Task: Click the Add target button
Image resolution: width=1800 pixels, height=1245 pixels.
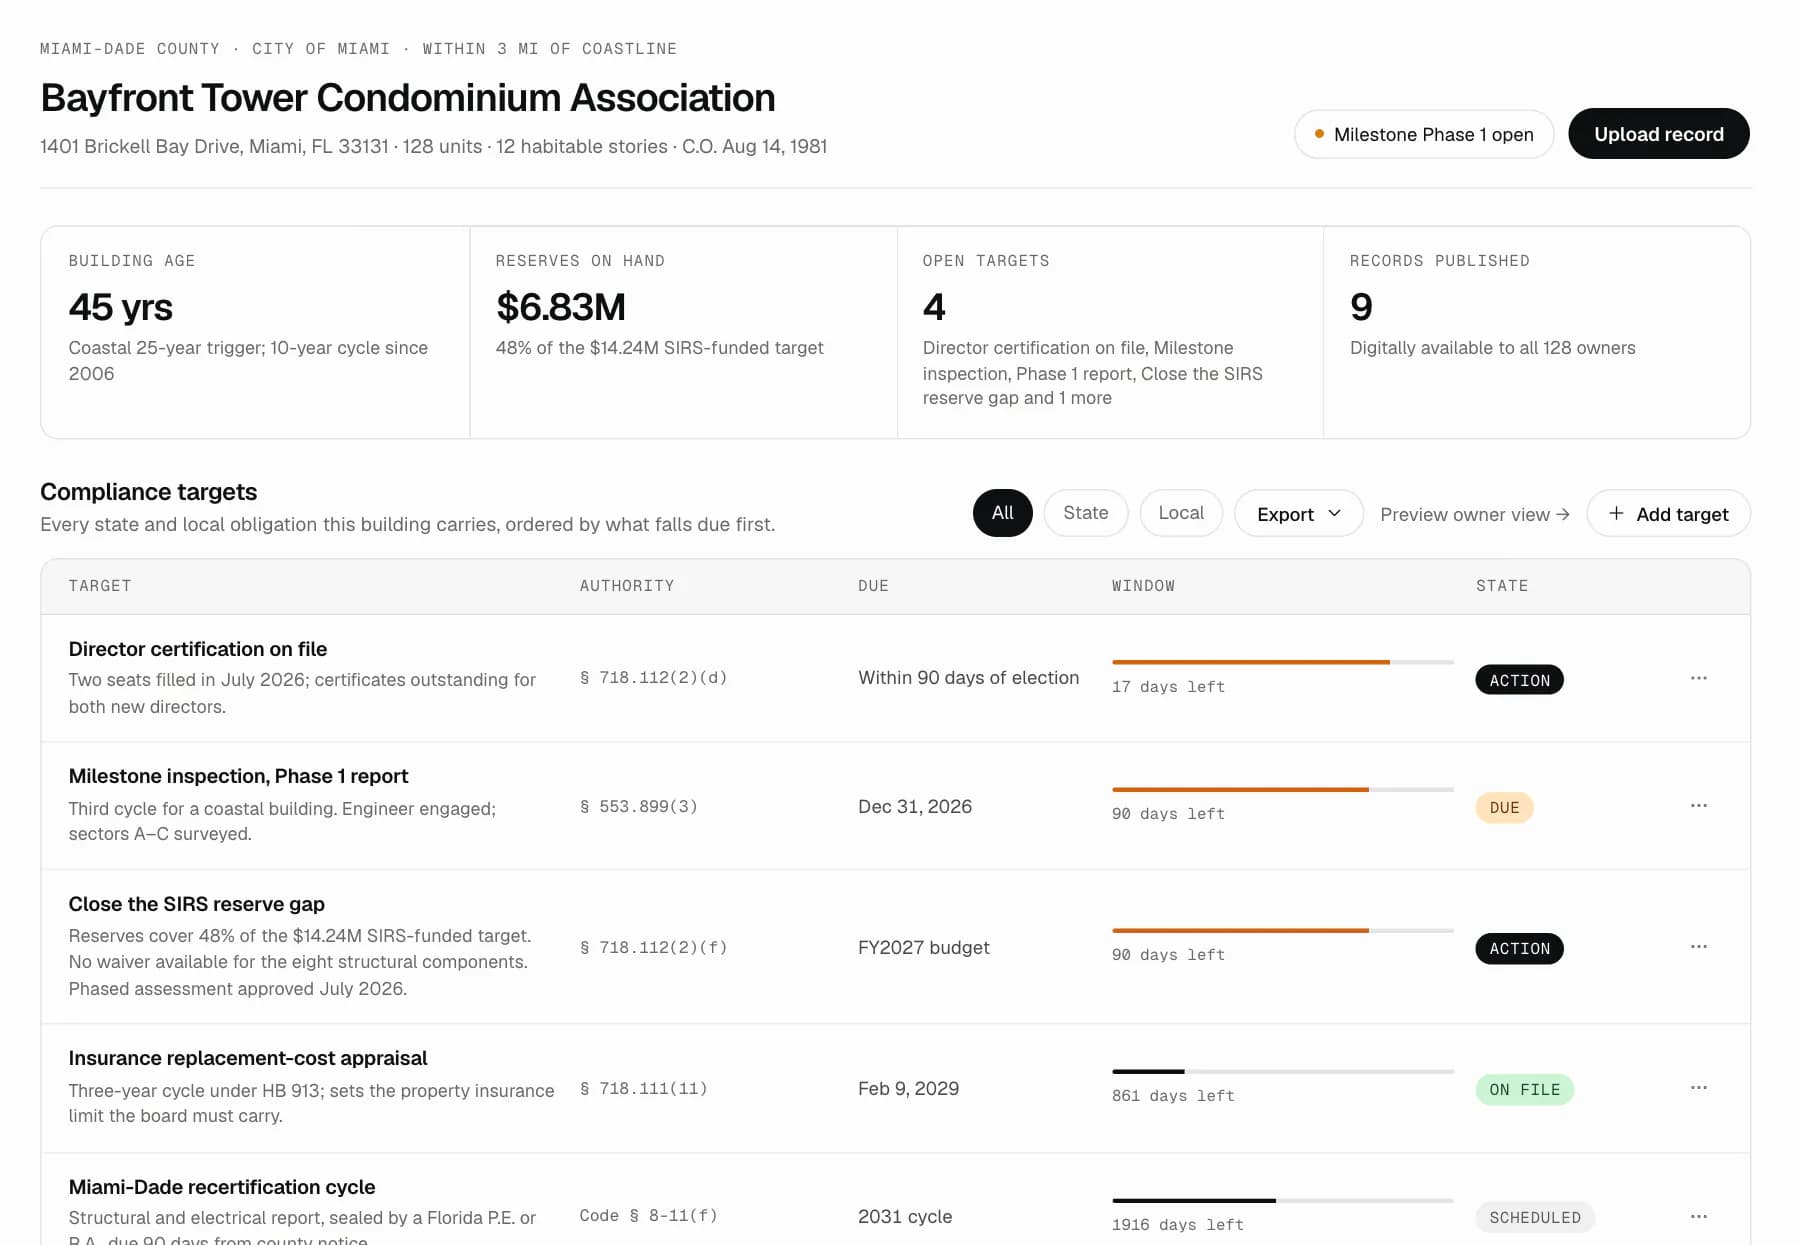Action: coord(1668,513)
